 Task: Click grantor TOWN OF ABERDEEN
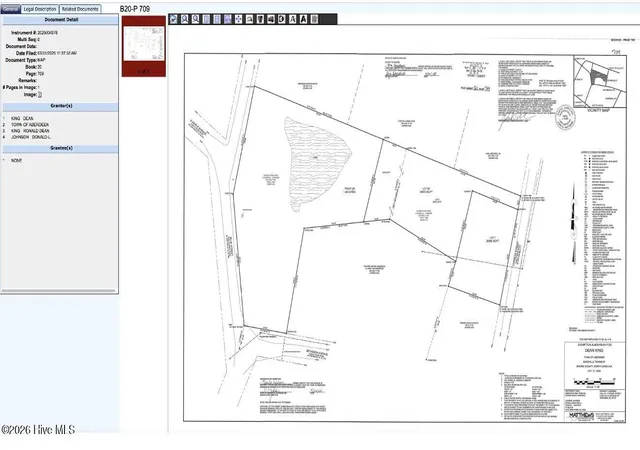click(30, 125)
